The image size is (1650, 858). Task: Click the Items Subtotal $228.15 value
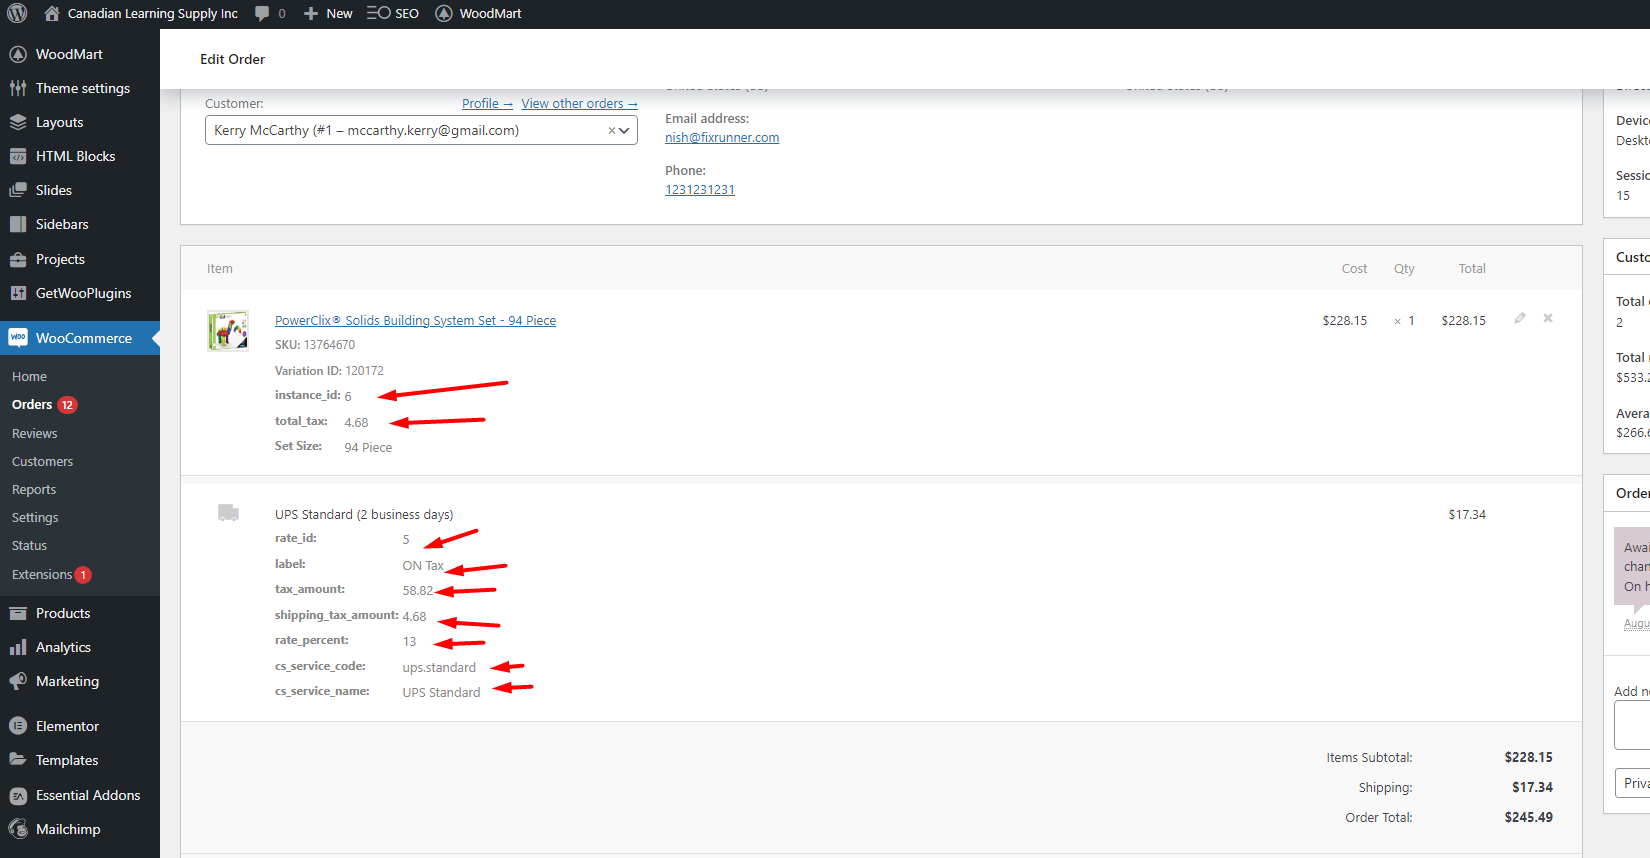[1528, 758]
